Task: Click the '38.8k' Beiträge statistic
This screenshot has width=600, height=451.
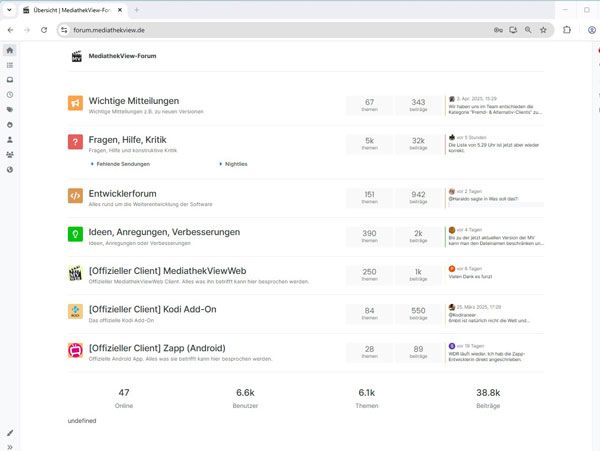Action: tap(488, 392)
